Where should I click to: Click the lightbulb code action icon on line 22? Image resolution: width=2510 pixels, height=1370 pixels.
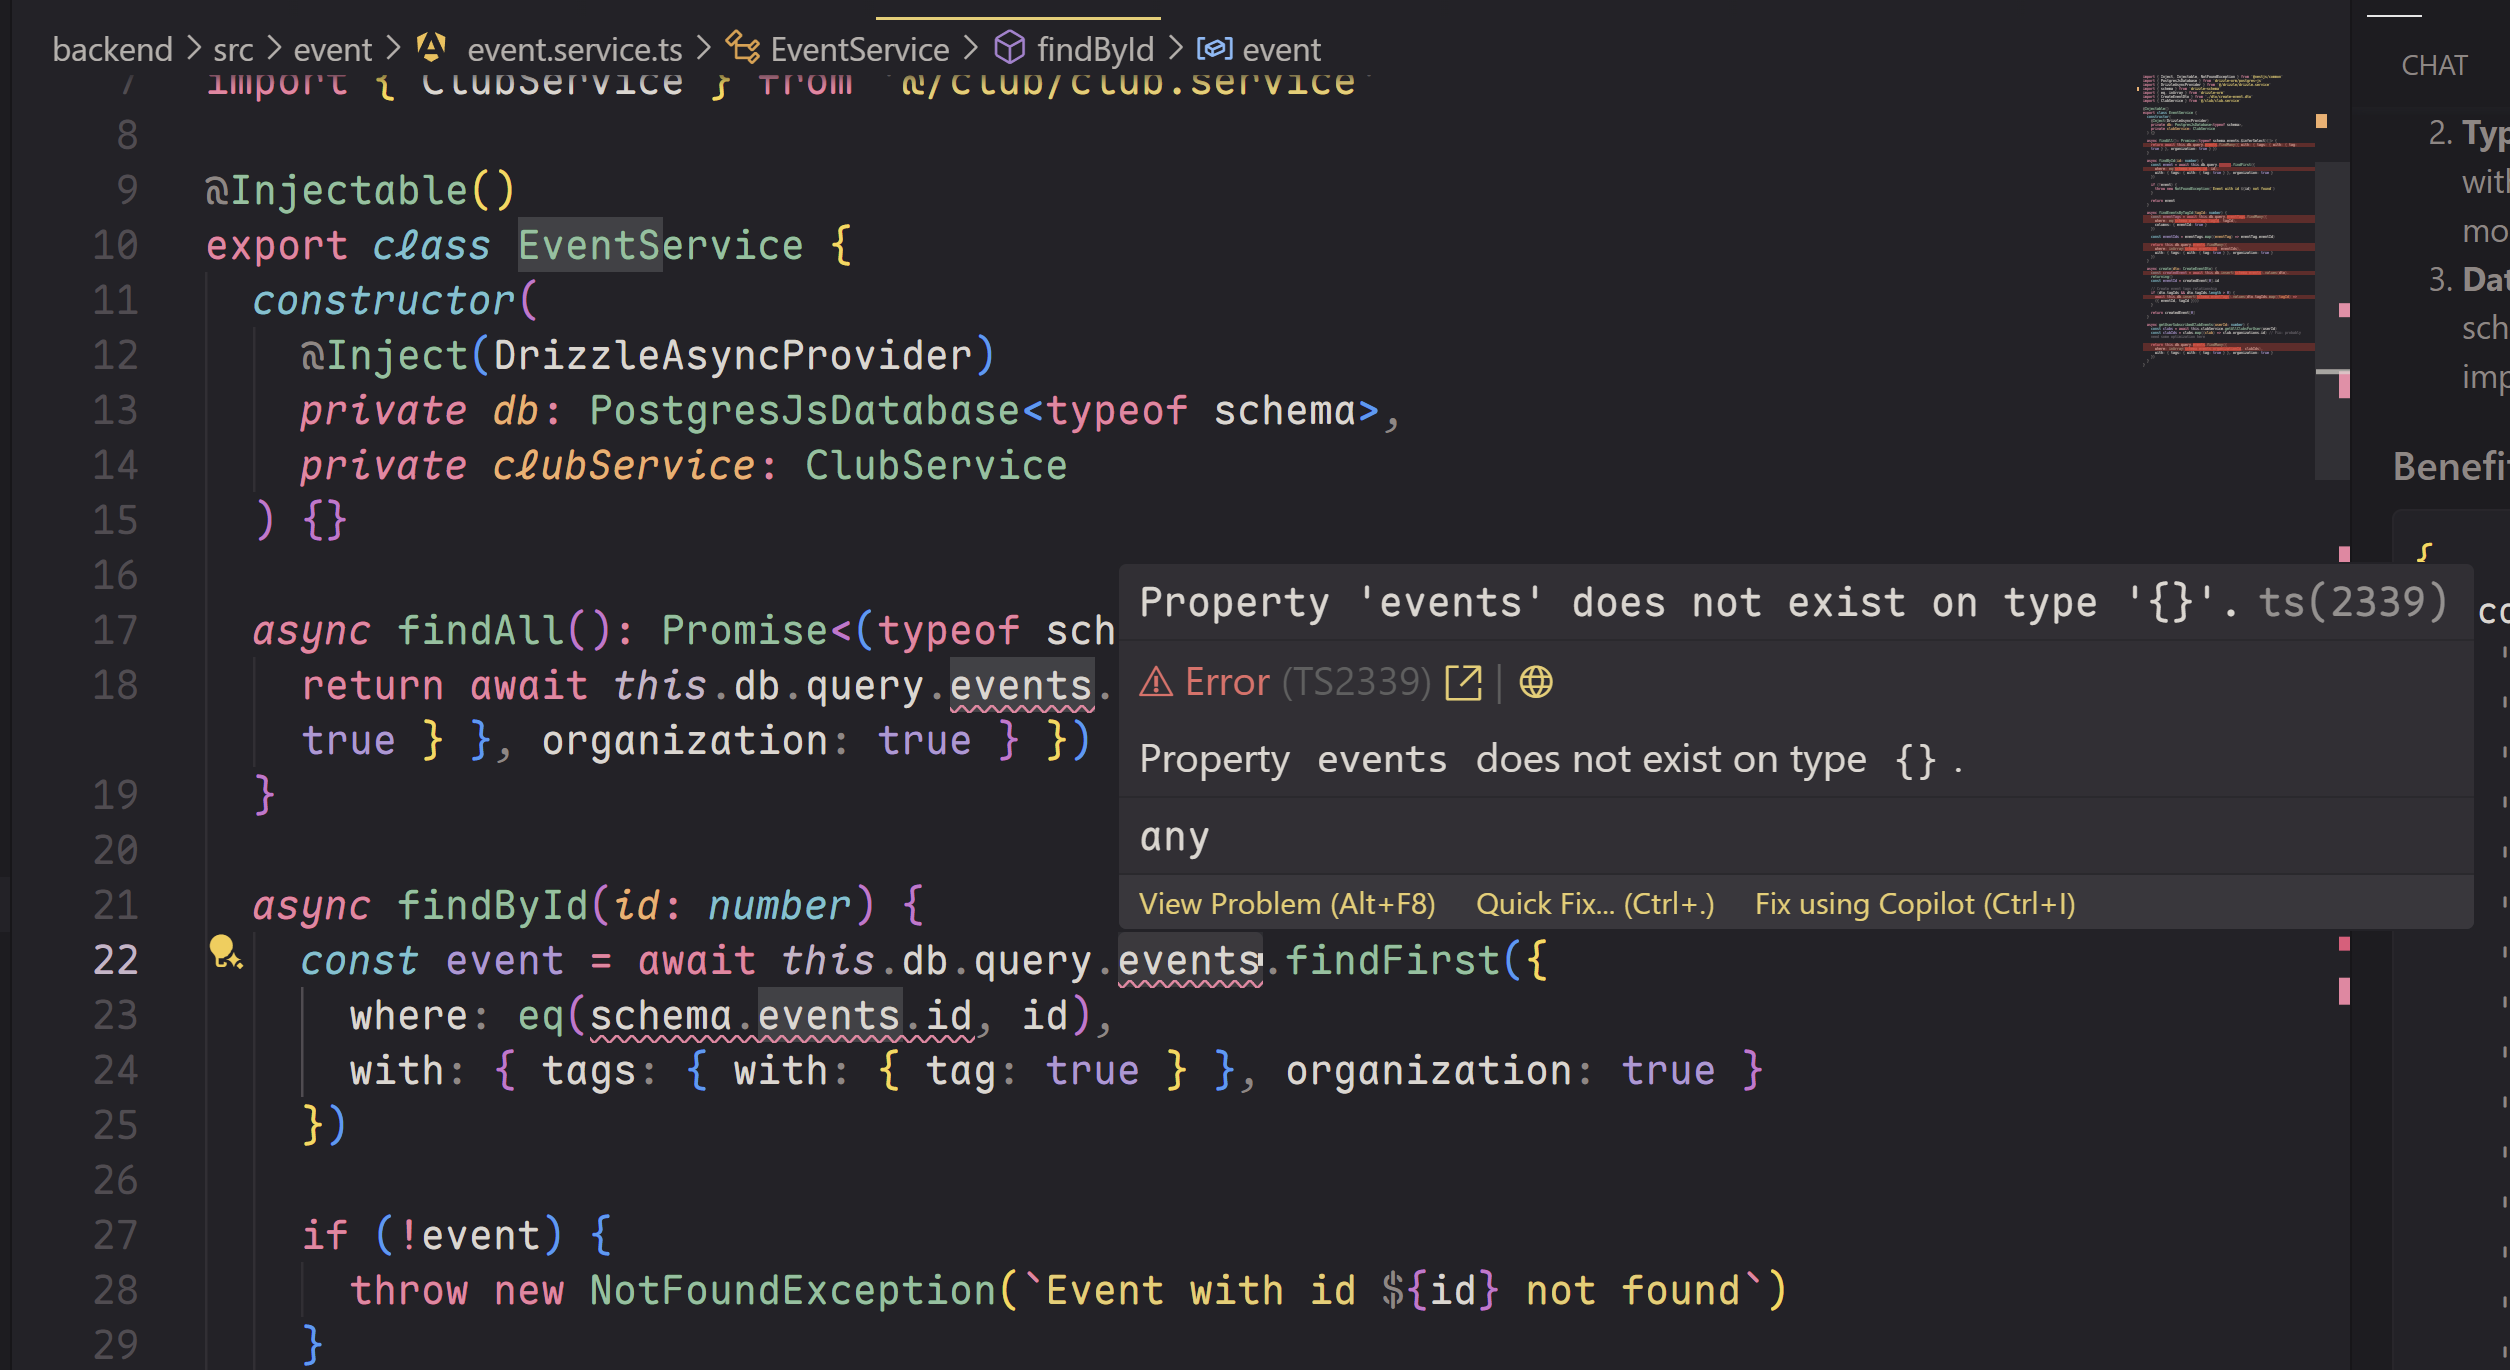224,951
